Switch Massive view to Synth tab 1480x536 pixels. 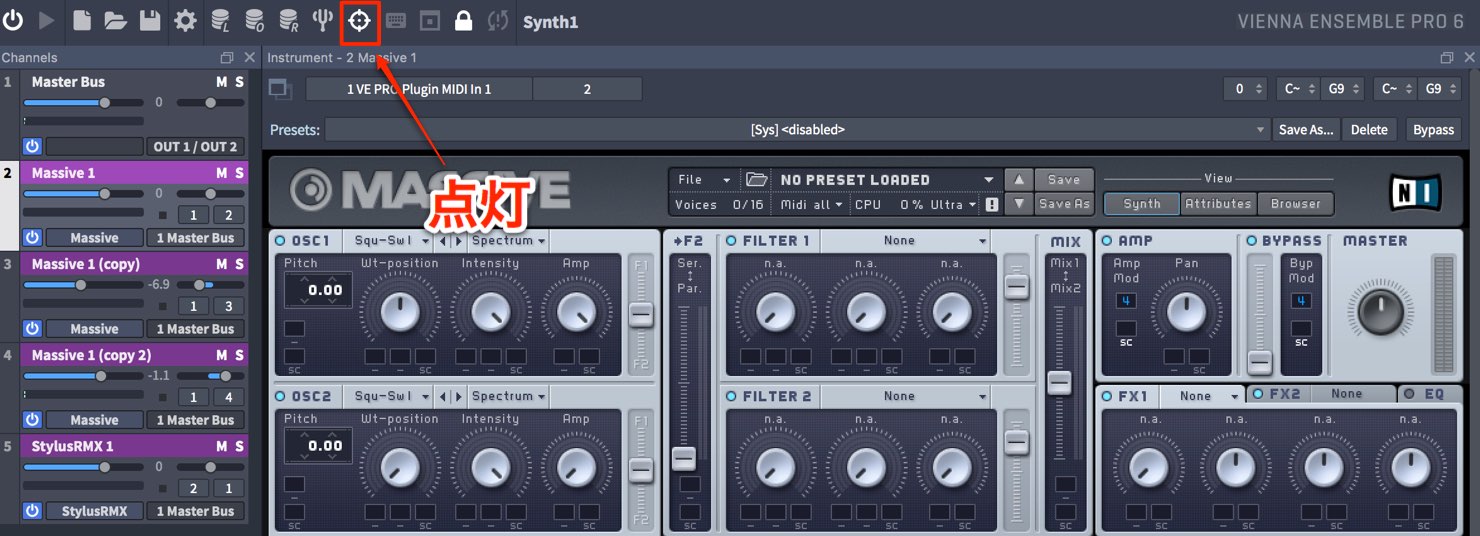(1142, 204)
